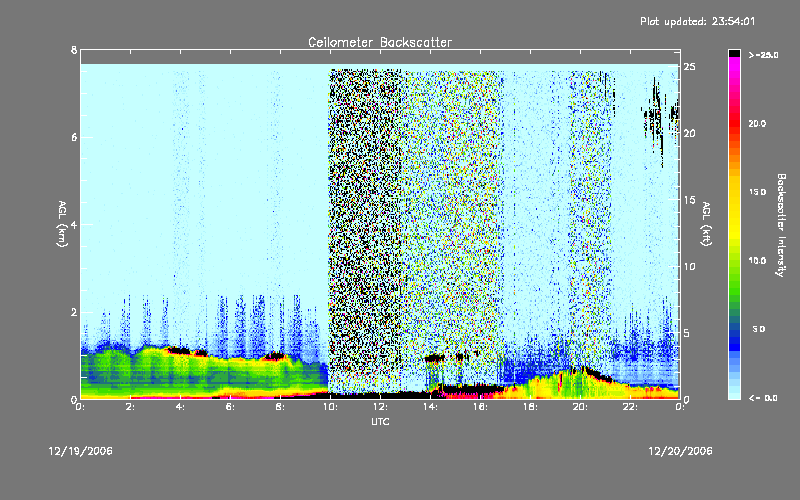This screenshot has width=800, height=500.
Task: Click the green region of the colorbar
Action: (x=734, y=278)
